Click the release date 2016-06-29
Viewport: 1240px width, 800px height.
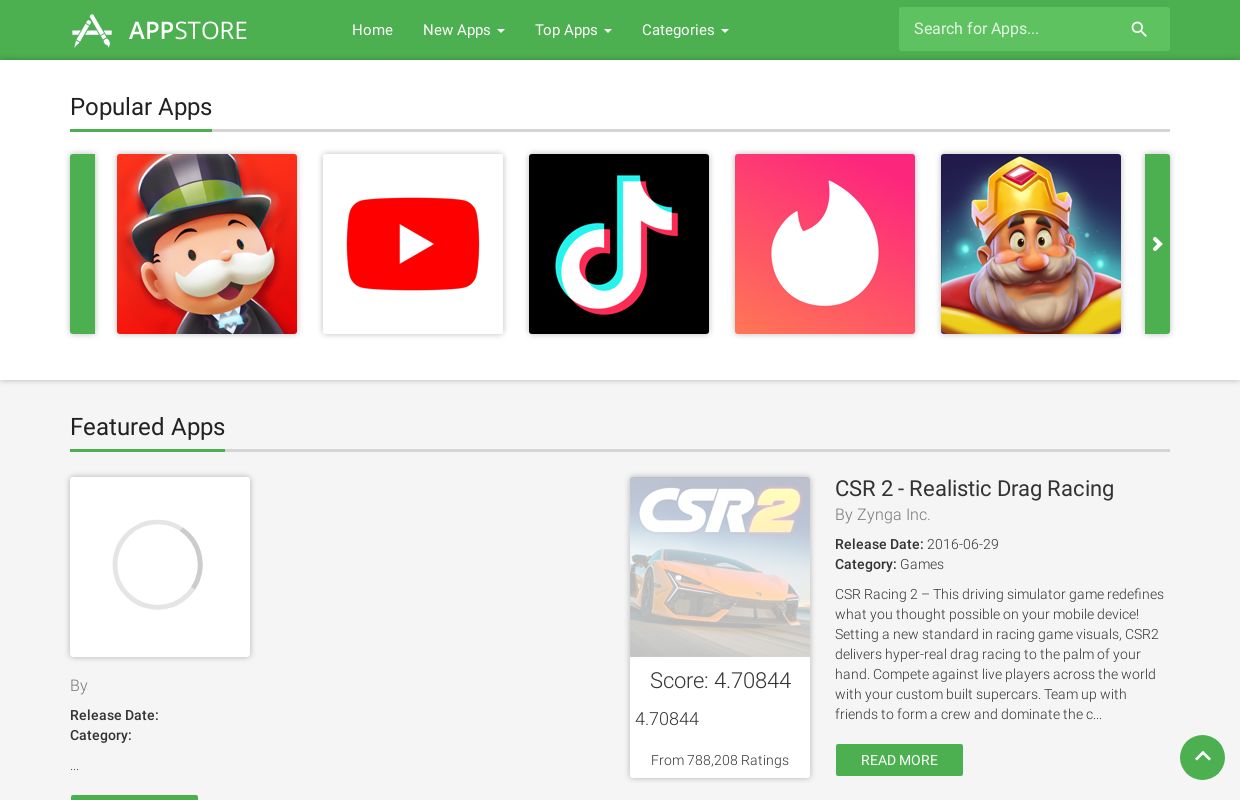[963, 545]
